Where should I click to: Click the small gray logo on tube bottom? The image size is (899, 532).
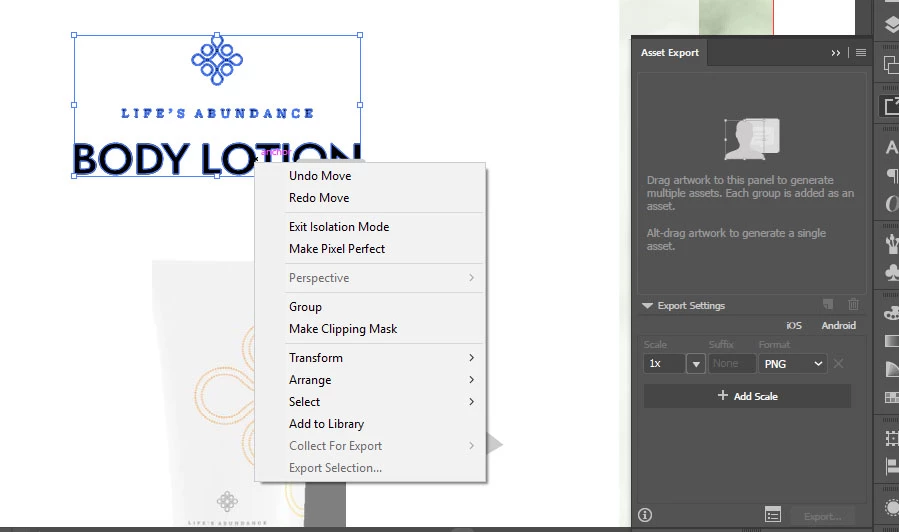pyautogui.click(x=227, y=502)
